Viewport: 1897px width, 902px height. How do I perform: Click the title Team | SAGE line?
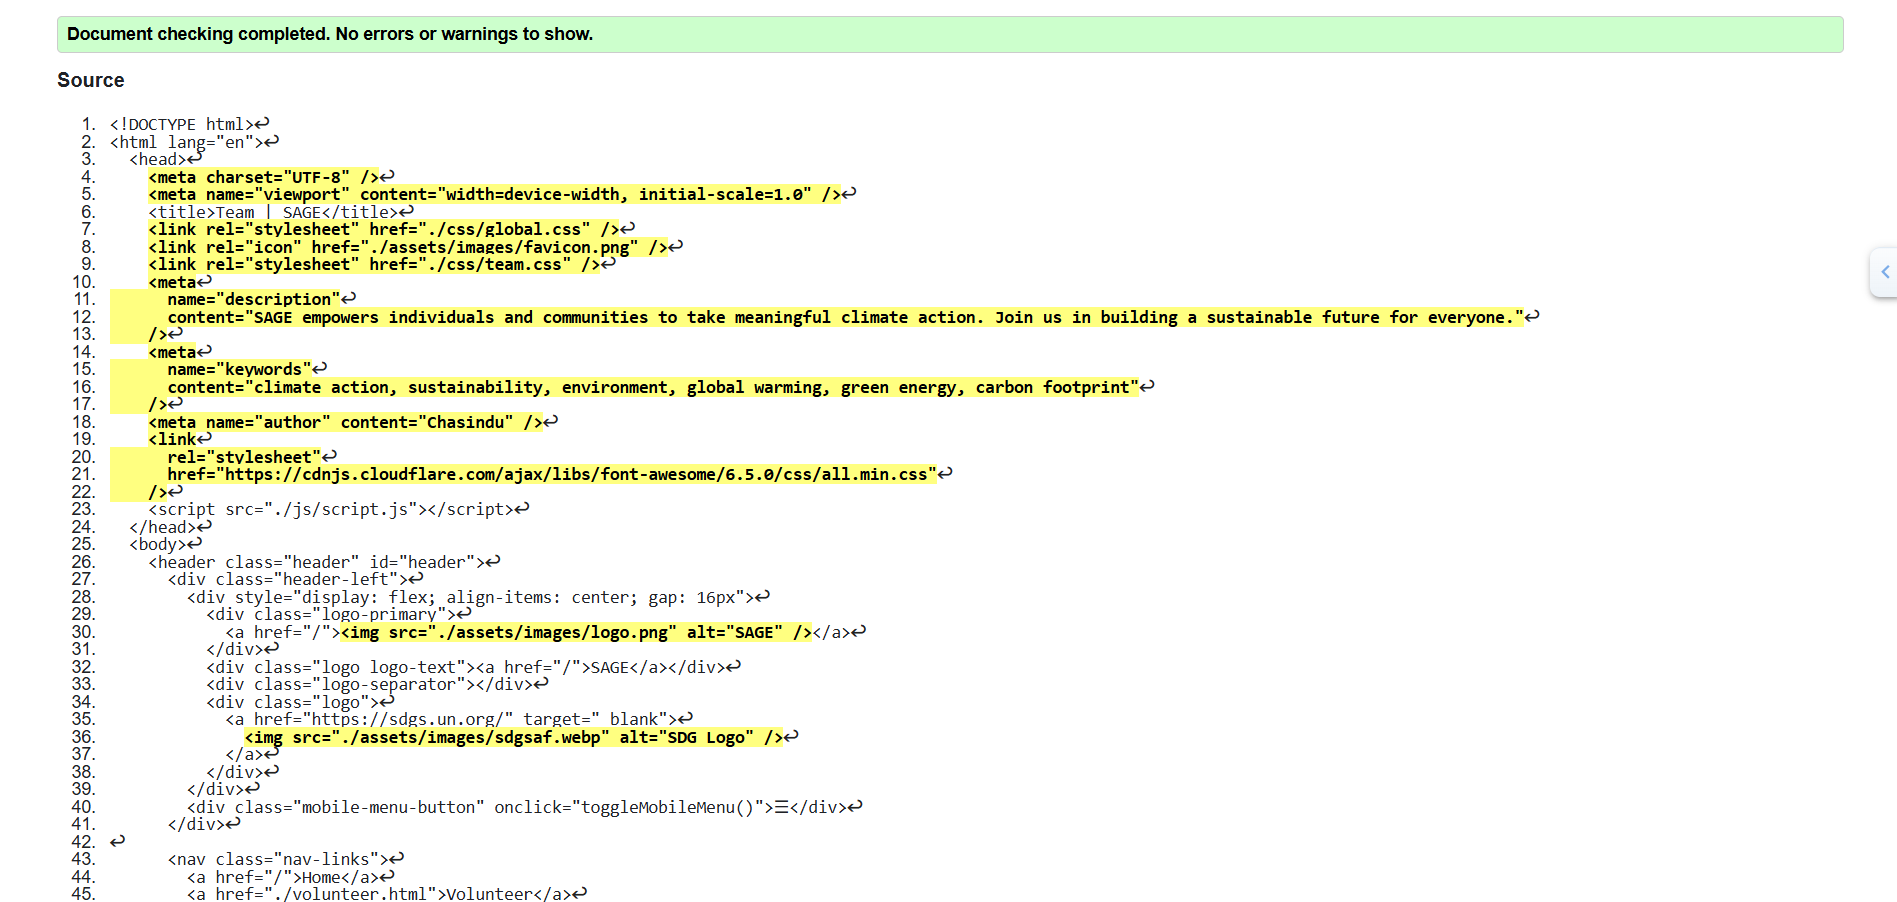(280, 212)
